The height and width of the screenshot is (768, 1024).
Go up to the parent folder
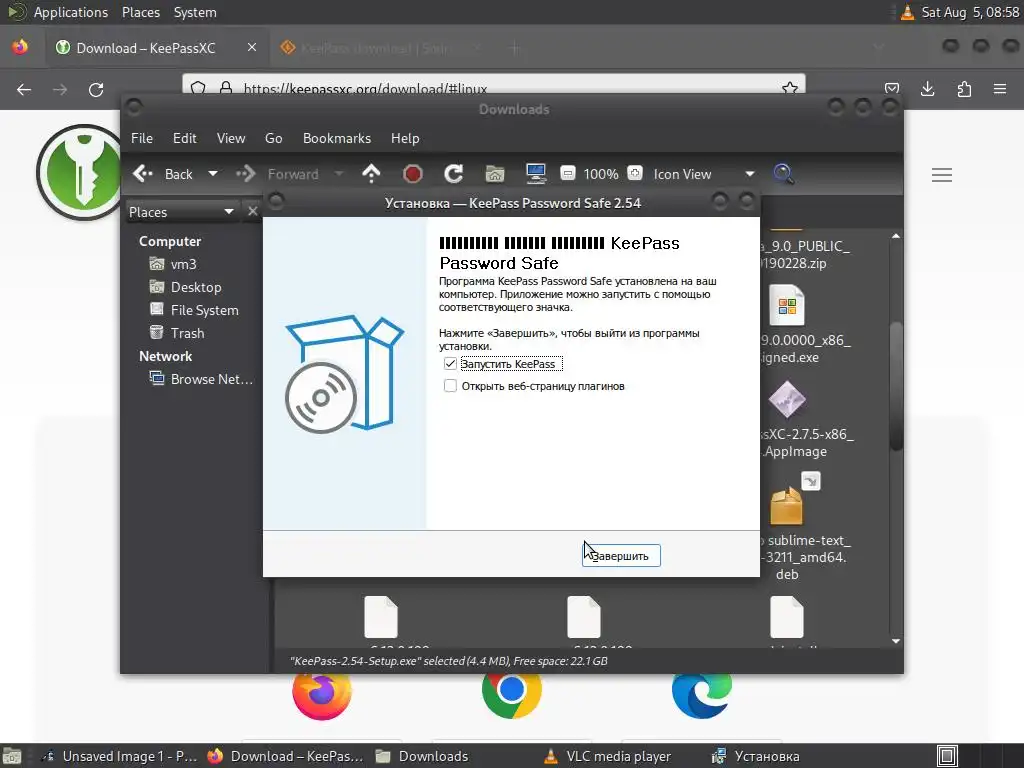371,174
